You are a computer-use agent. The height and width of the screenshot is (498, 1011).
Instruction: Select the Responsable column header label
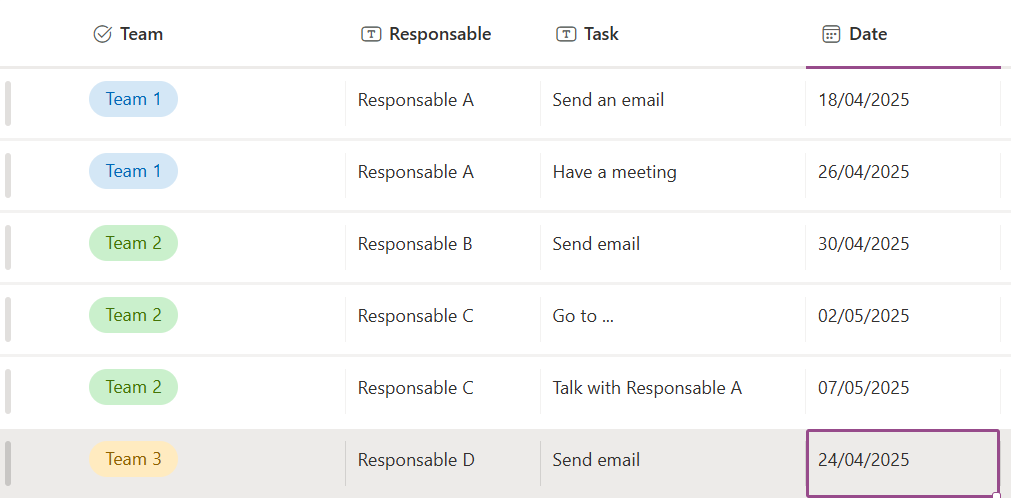(x=440, y=34)
